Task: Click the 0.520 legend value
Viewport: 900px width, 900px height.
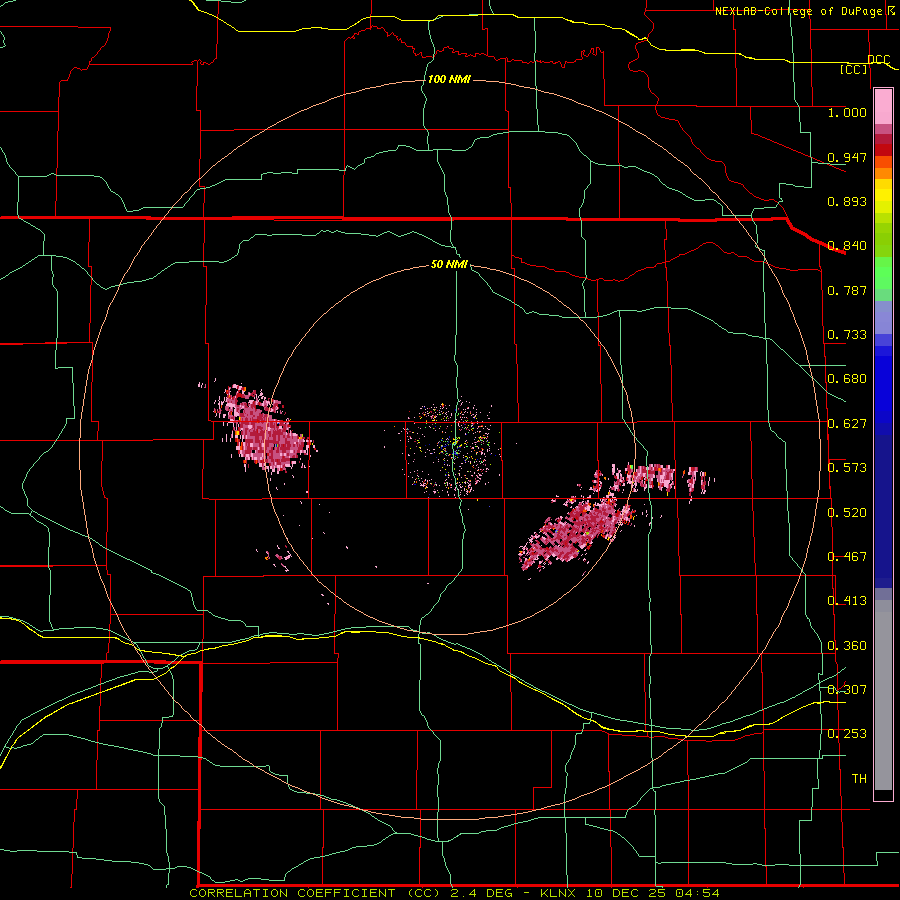Action: click(x=847, y=513)
